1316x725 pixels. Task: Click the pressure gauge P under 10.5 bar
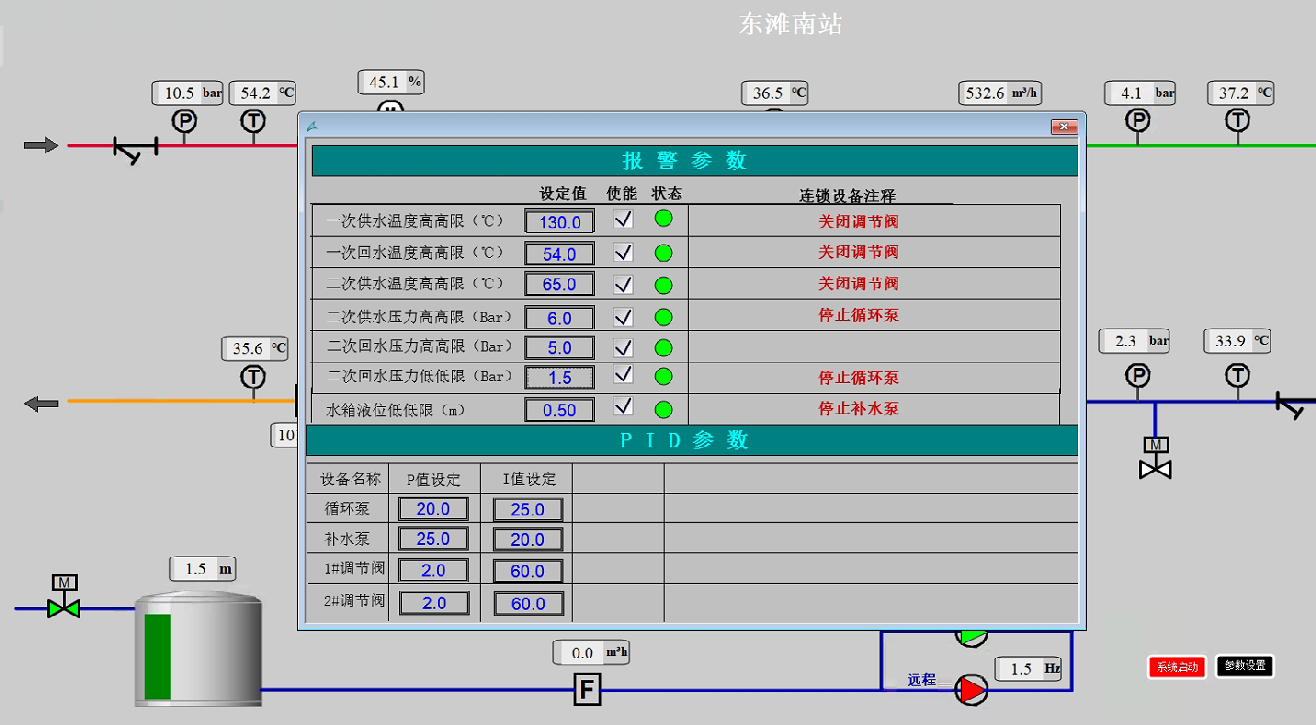click(184, 122)
